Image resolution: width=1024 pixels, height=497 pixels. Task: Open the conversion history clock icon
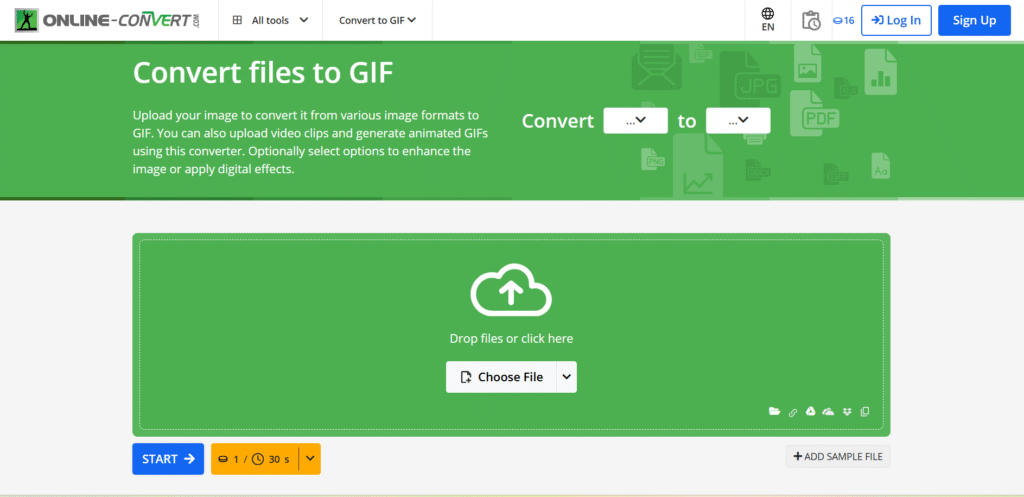[810, 20]
